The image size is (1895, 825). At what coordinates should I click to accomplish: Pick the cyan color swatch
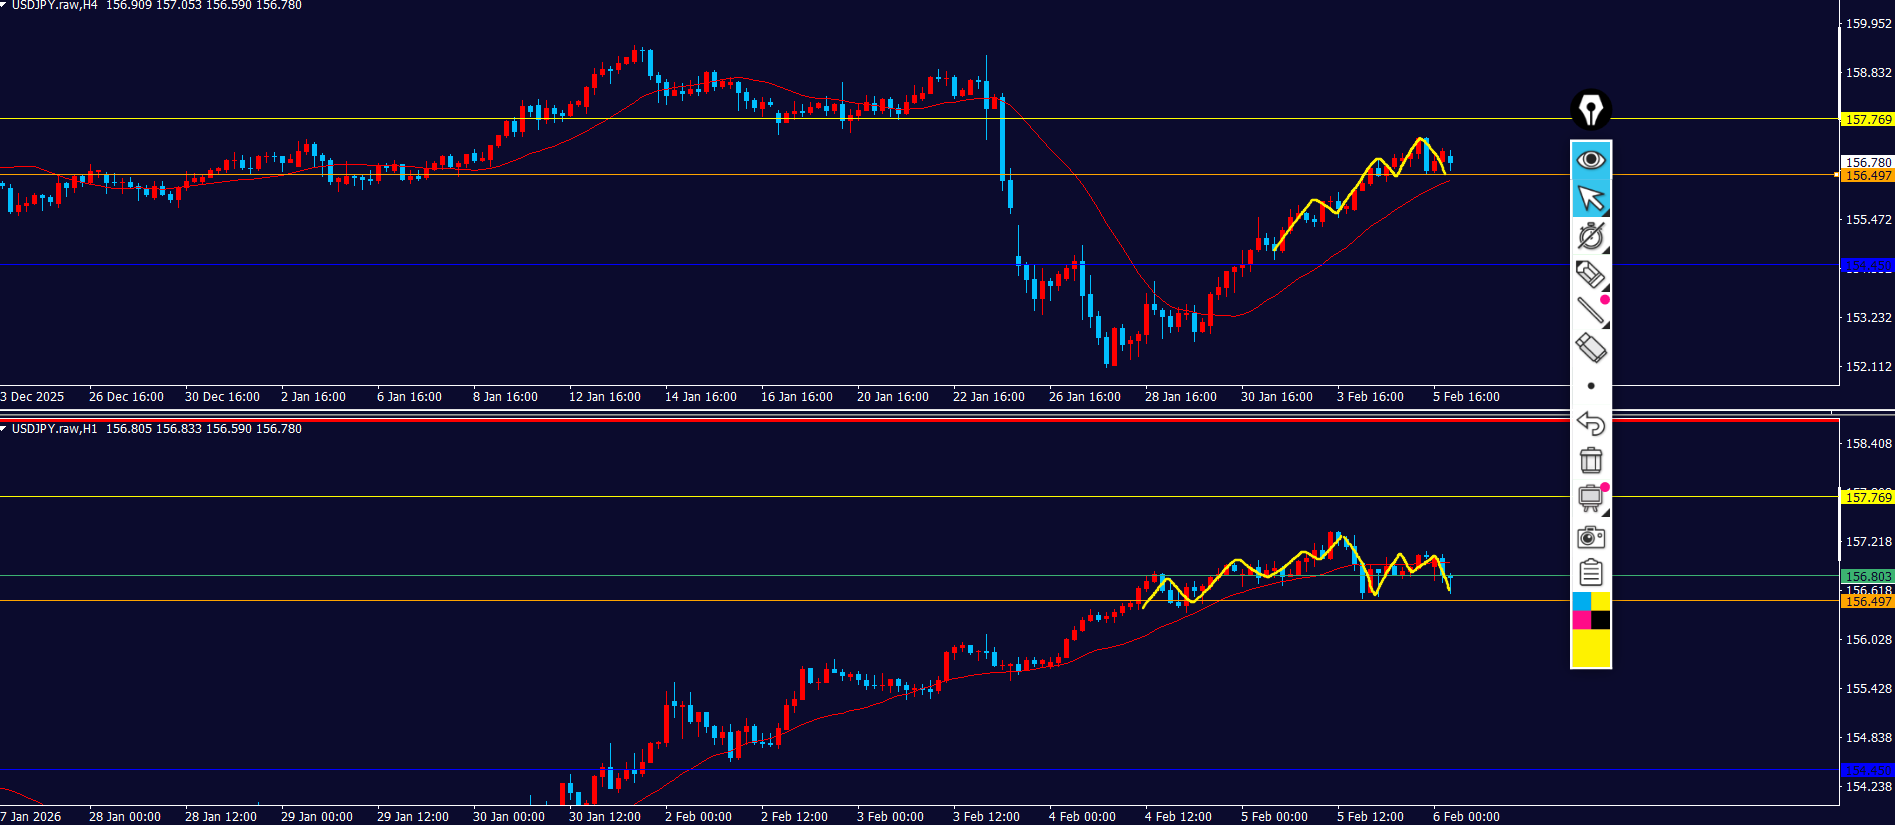(x=1581, y=601)
